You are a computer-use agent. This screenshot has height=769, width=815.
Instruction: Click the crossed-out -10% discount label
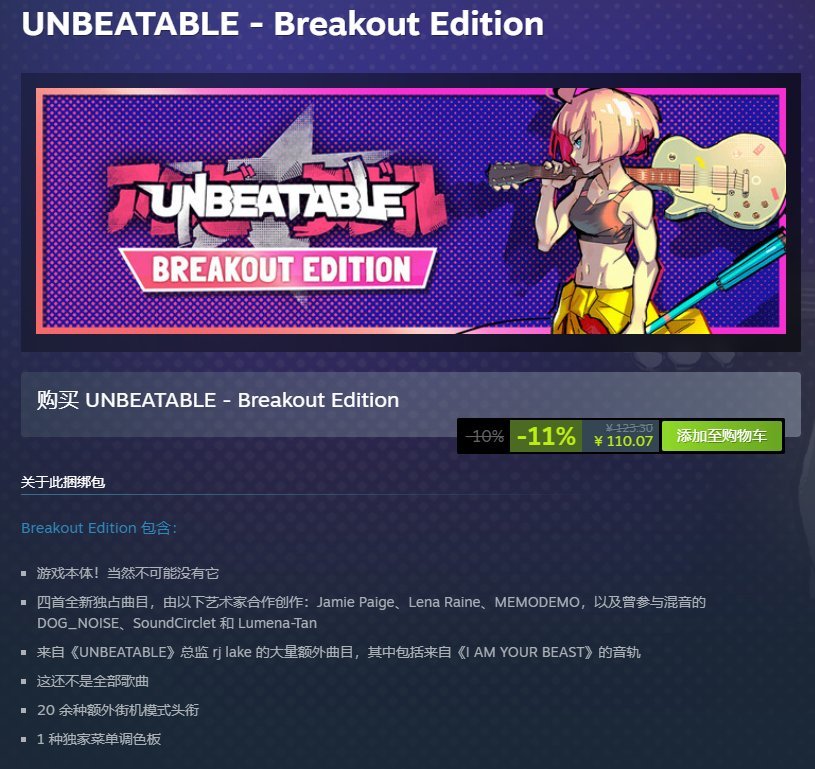pos(484,436)
